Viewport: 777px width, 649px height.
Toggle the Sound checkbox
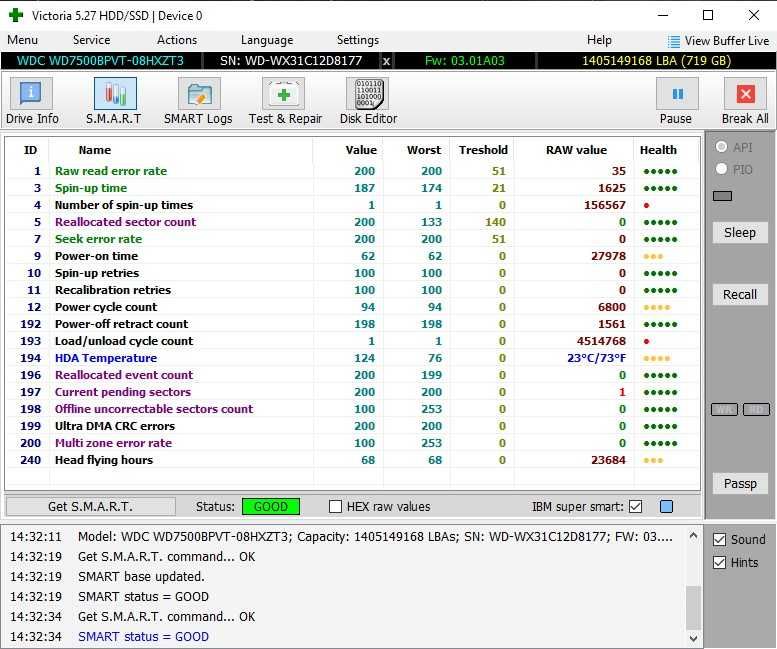pyautogui.click(x=720, y=540)
